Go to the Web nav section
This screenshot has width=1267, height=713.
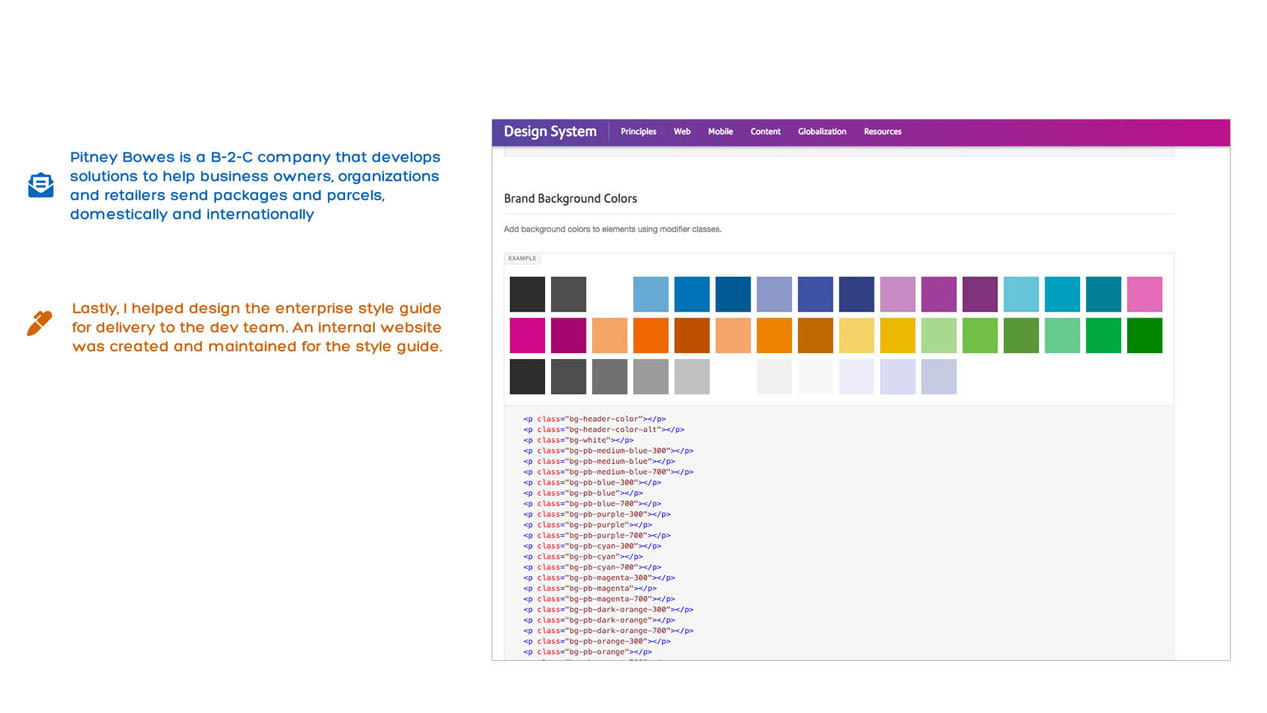click(682, 132)
